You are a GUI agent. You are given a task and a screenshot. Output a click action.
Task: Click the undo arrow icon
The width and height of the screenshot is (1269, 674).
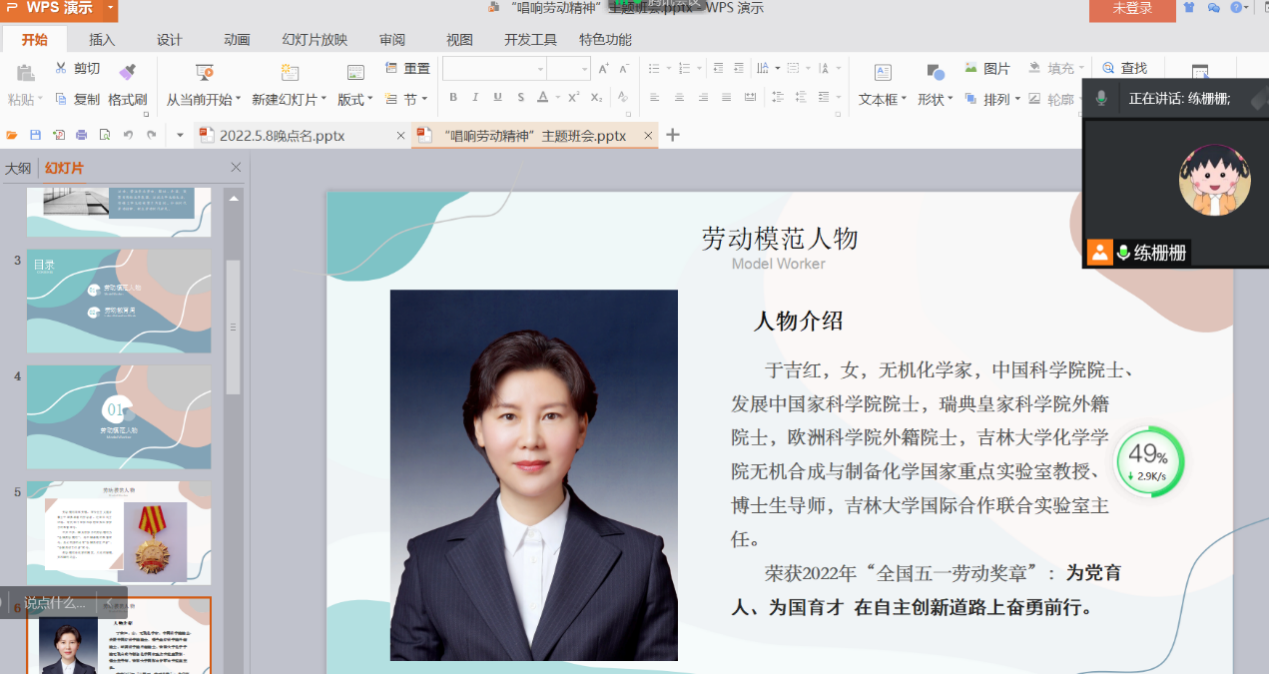pyautogui.click(x=128, y=135)
